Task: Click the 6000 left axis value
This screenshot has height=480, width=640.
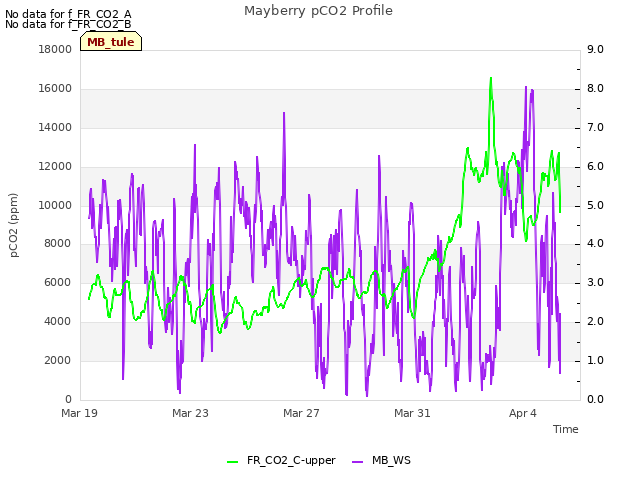Action: [x=58, y=282]
